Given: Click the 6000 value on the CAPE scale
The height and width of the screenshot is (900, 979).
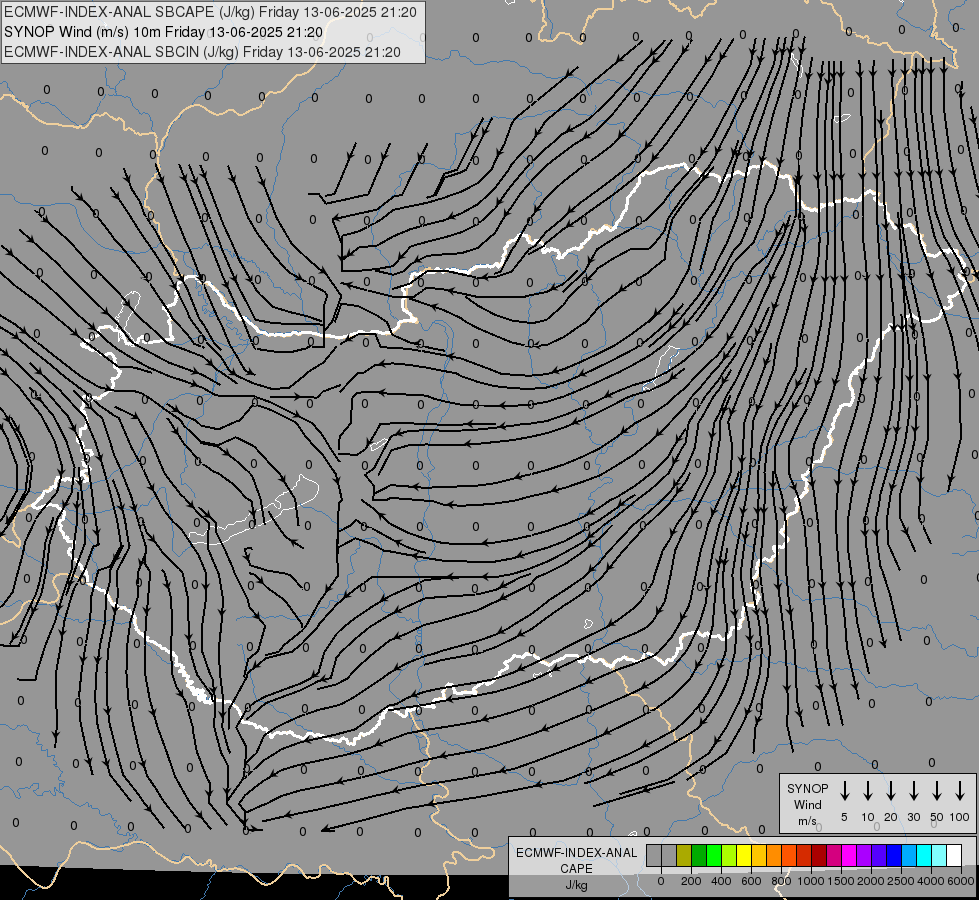Looking at the screenshot, I should click(x=961, y=881).
